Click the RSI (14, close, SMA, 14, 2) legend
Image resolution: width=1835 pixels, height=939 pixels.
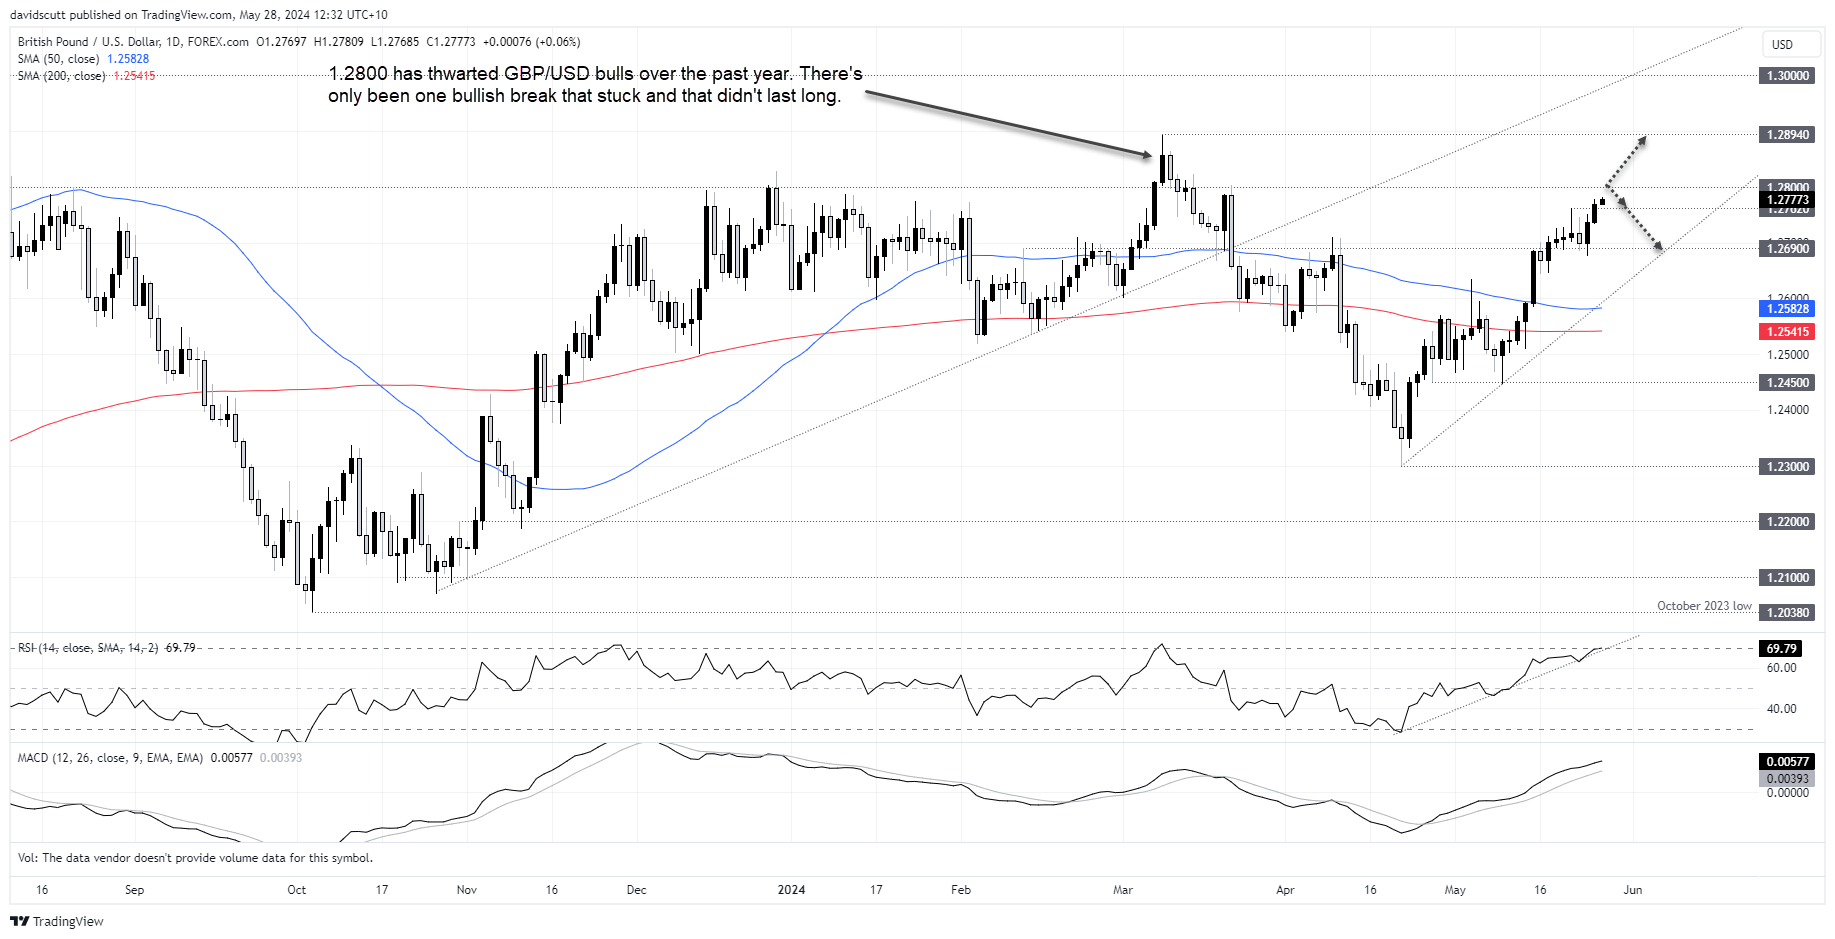point(107,648)
